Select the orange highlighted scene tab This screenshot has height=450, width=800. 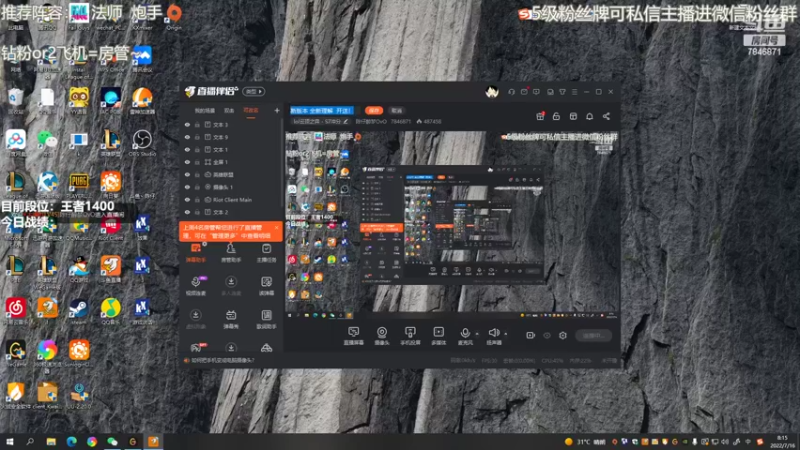coord(251,111)
